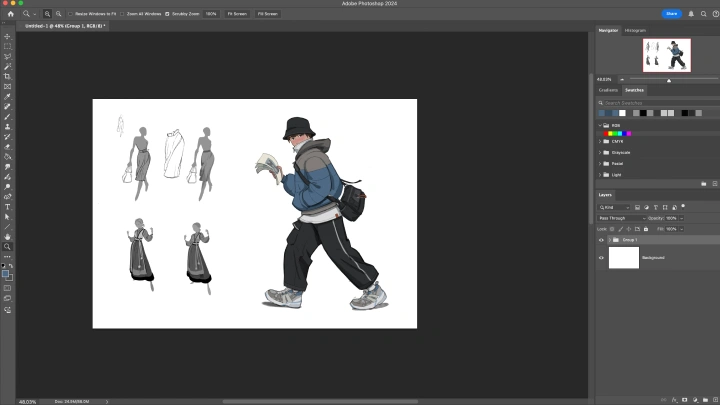The image size is (720, 405).
Task: Select the Hand tool
Action: pyautogui.click(x=7, y=237)
